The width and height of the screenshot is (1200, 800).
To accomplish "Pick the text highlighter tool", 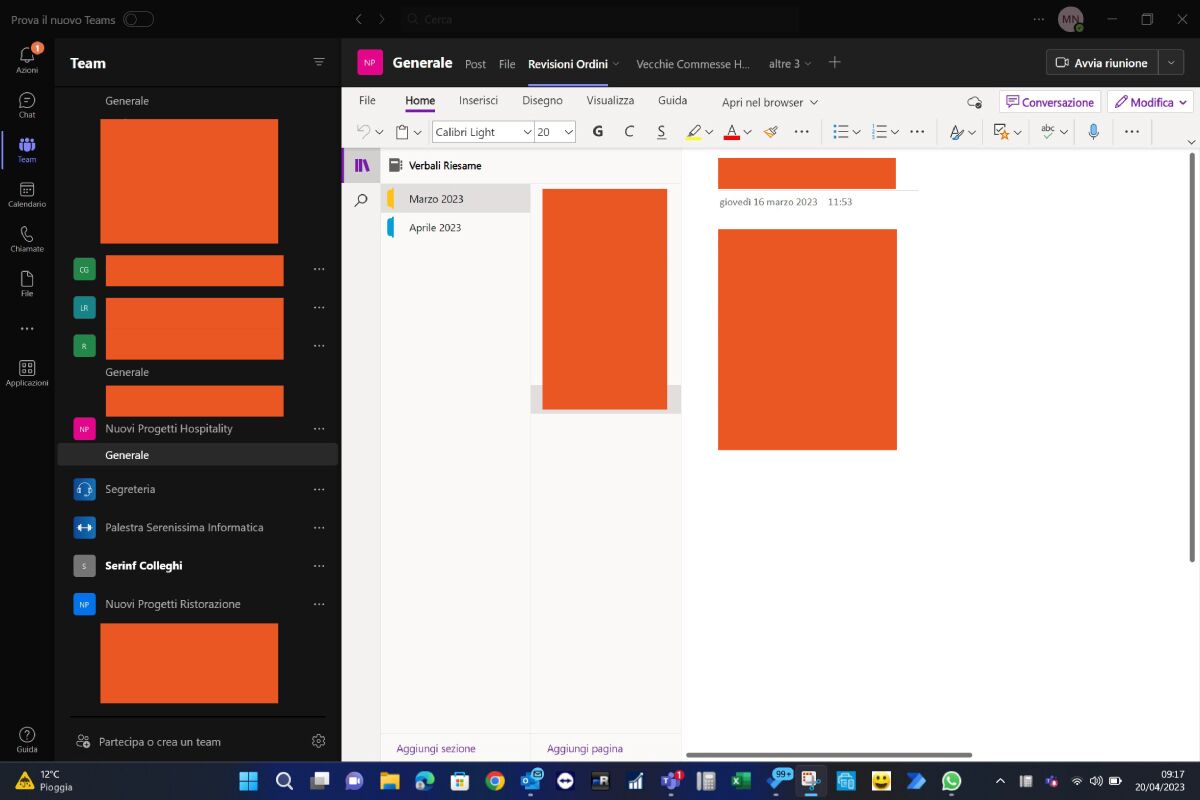I will pos(694,131).
